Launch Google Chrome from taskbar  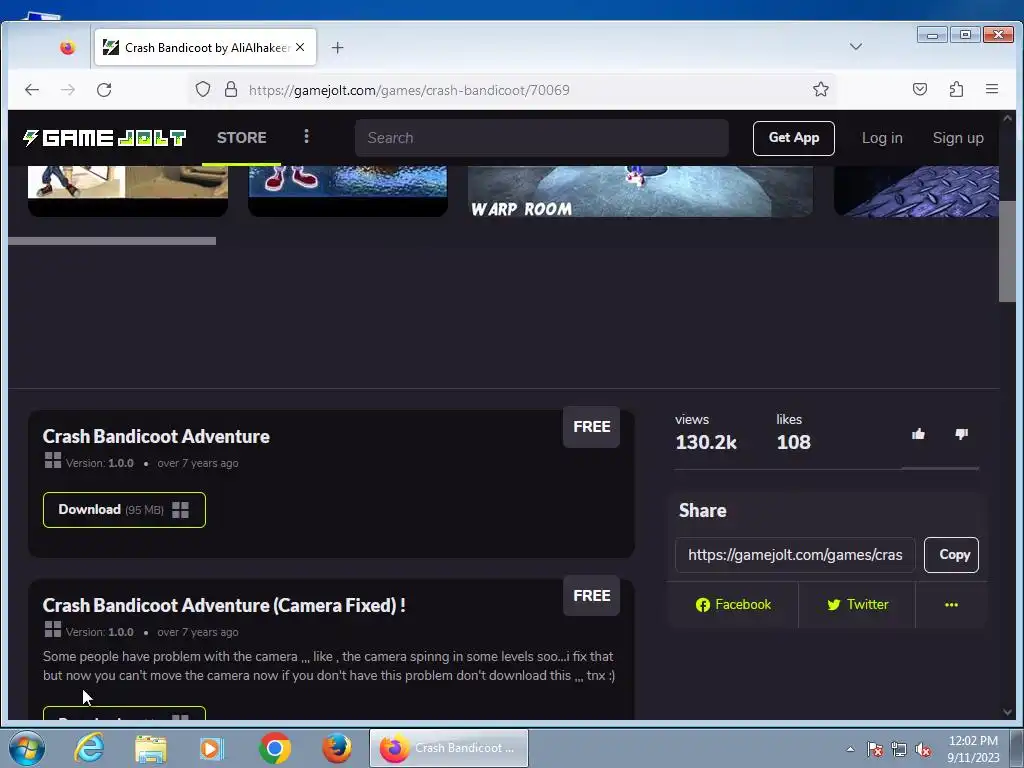274,748
